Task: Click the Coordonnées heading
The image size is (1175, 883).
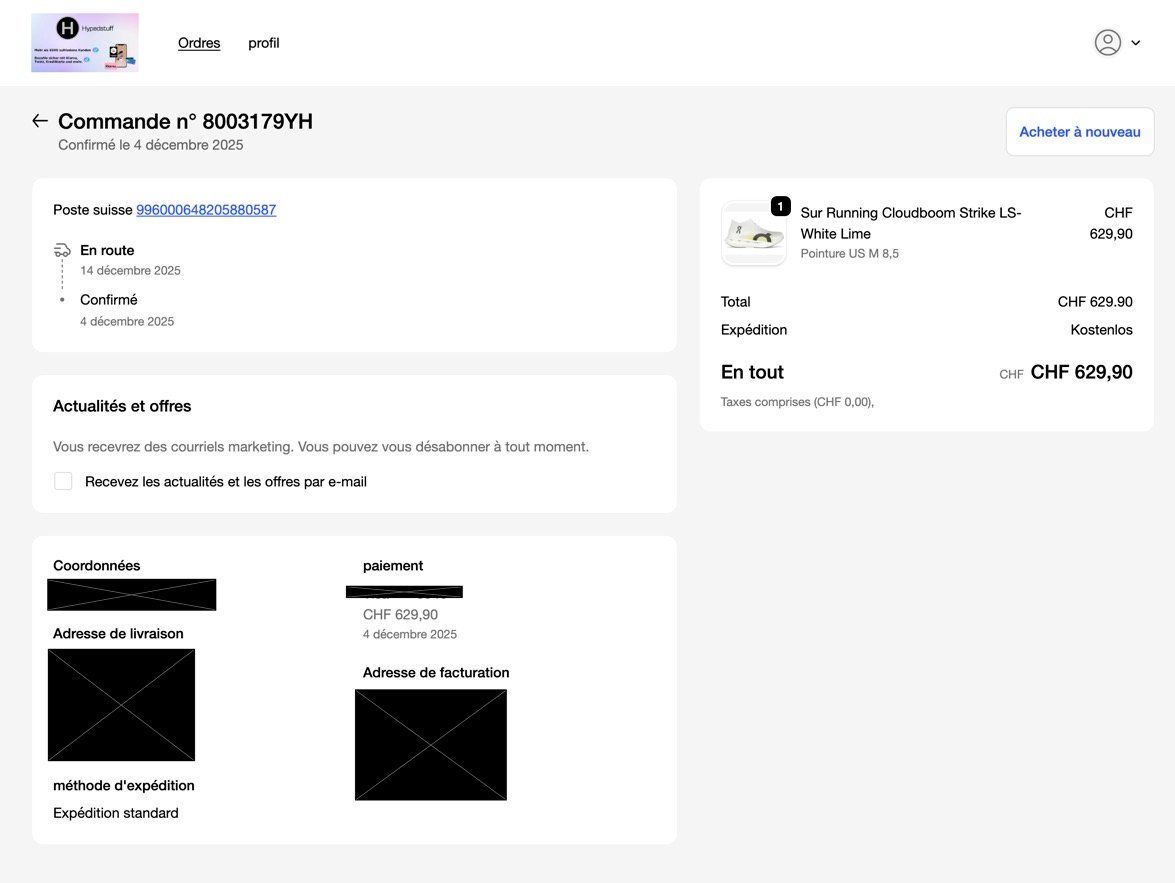Action: [x=97, y=566]
